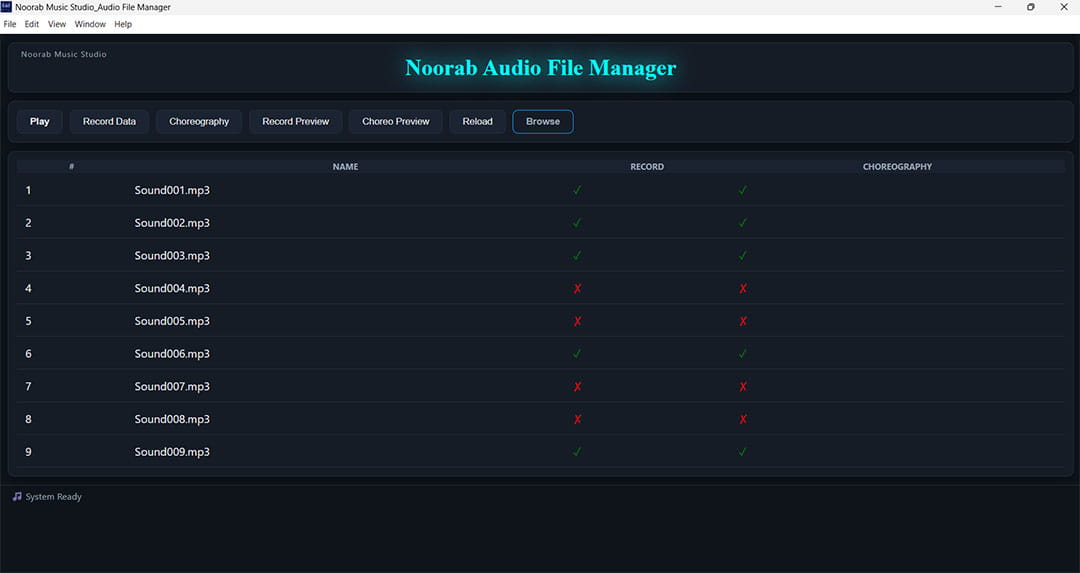Click the CHOREOGRAPHY column header

click(x=897, y=167)
